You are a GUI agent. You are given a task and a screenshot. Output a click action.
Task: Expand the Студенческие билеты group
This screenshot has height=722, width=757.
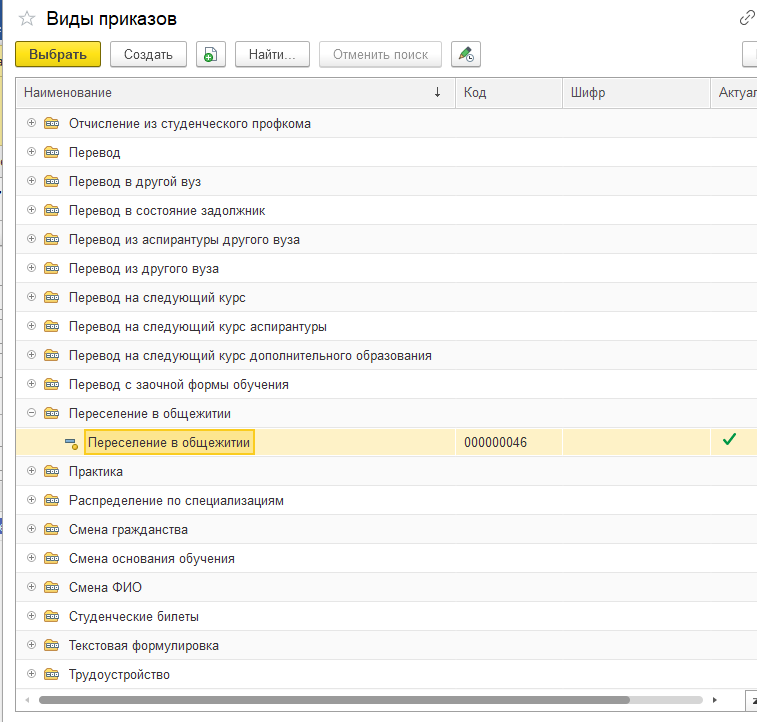[31, 615]
